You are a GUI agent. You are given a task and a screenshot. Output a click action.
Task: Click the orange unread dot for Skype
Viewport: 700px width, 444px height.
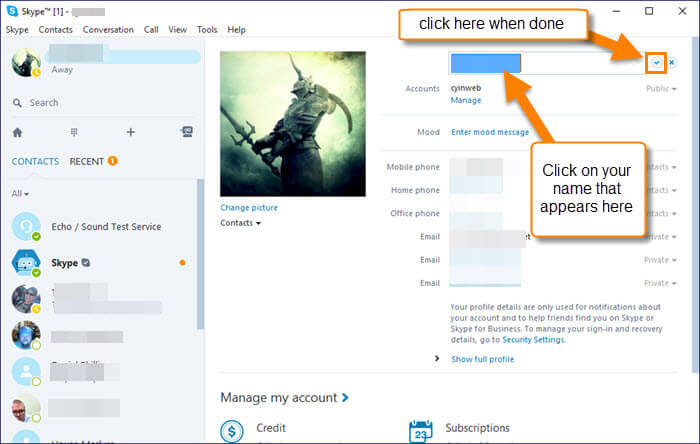(182, 263)
